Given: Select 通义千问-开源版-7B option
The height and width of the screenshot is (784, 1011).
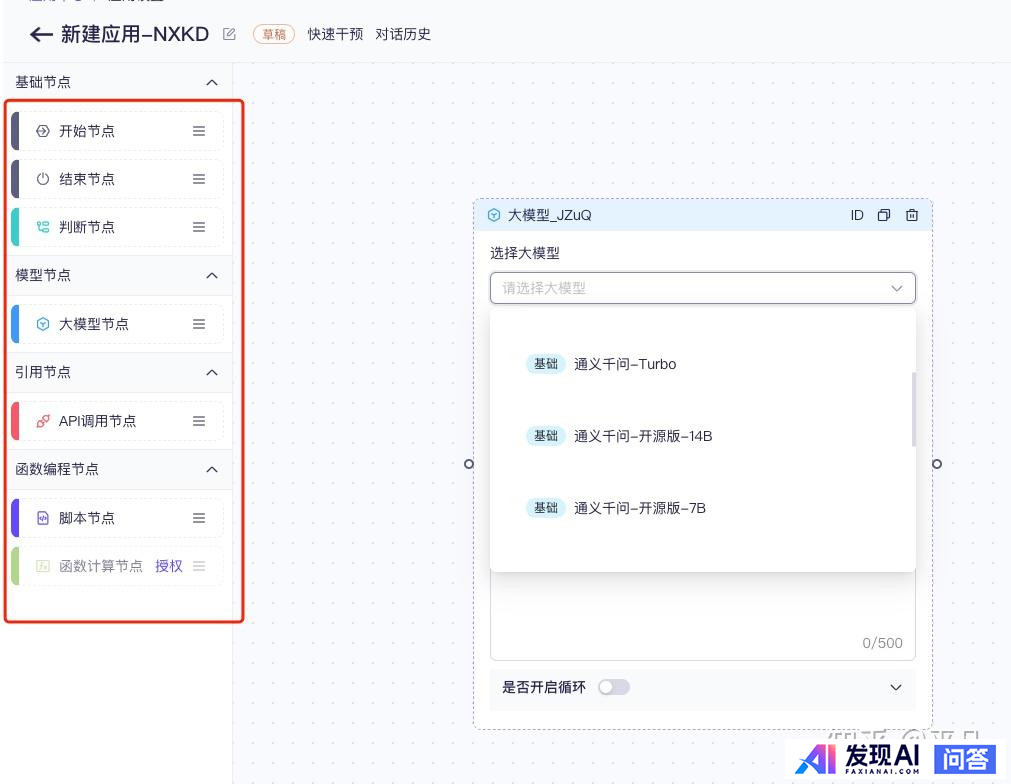Looking at the screenshot, I should [x=702, y=508].
